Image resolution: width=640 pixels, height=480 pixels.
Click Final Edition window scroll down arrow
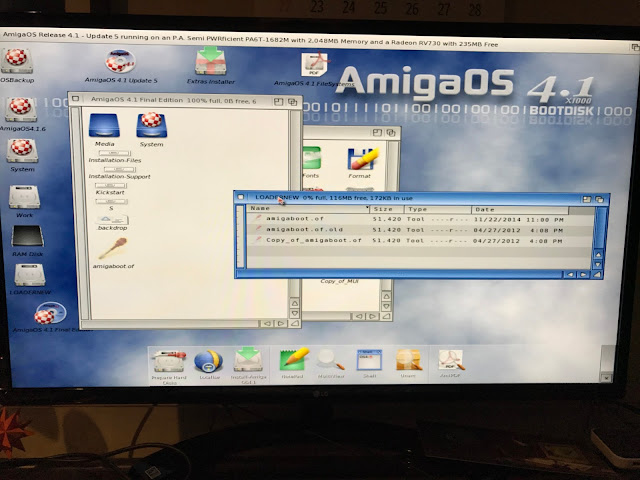[x=295, y=313]
